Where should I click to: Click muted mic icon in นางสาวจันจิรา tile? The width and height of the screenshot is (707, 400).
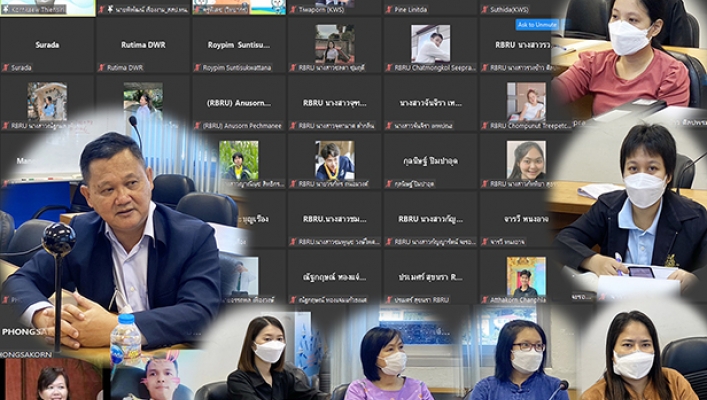point(389,126)
